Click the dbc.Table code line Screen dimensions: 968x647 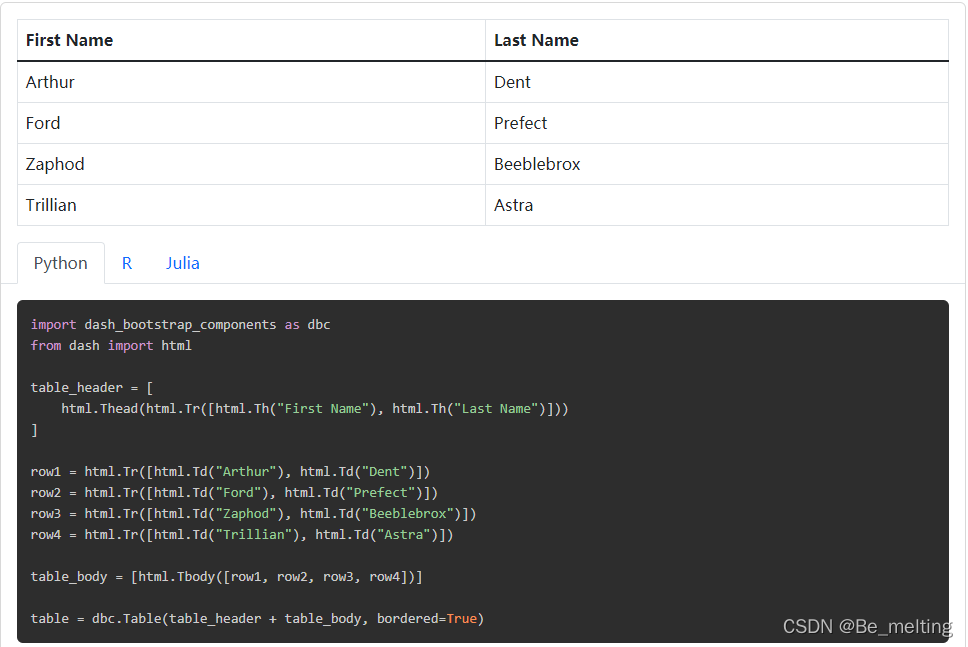pos(257,619)
